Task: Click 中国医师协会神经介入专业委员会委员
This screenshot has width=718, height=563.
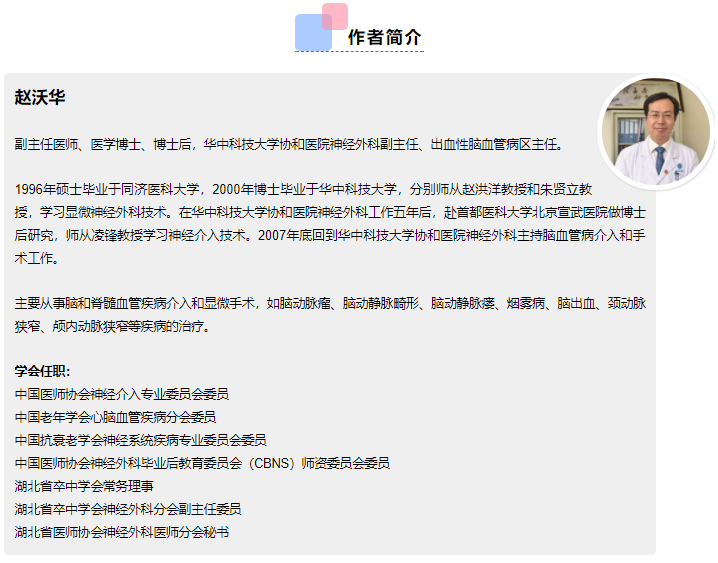Action: click(x=122, y=394)
